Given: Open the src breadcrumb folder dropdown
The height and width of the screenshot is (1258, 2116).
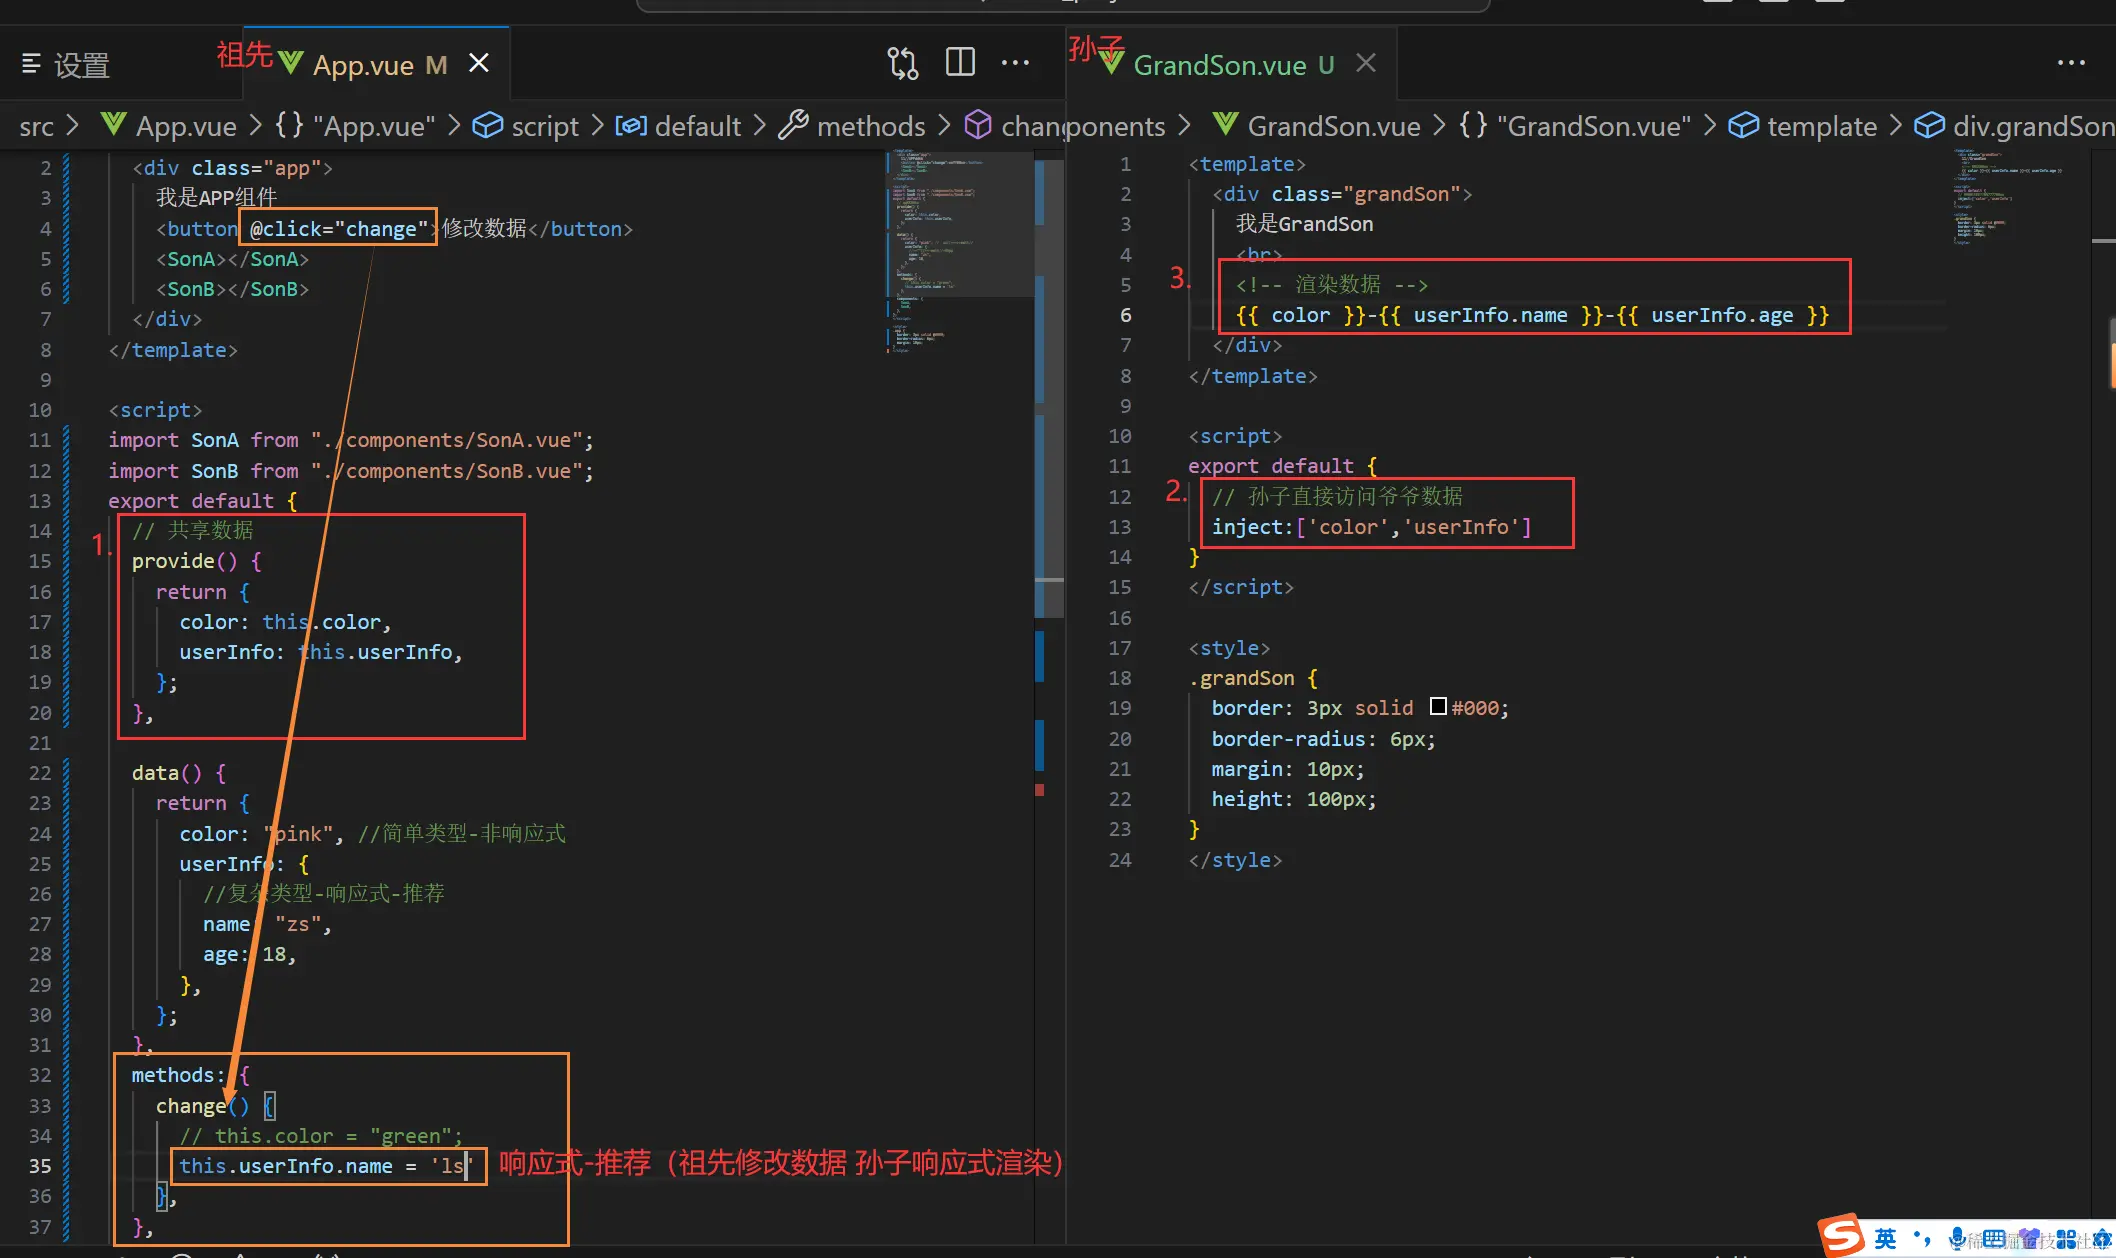Looking at the screenshot, I should (36, 126).
